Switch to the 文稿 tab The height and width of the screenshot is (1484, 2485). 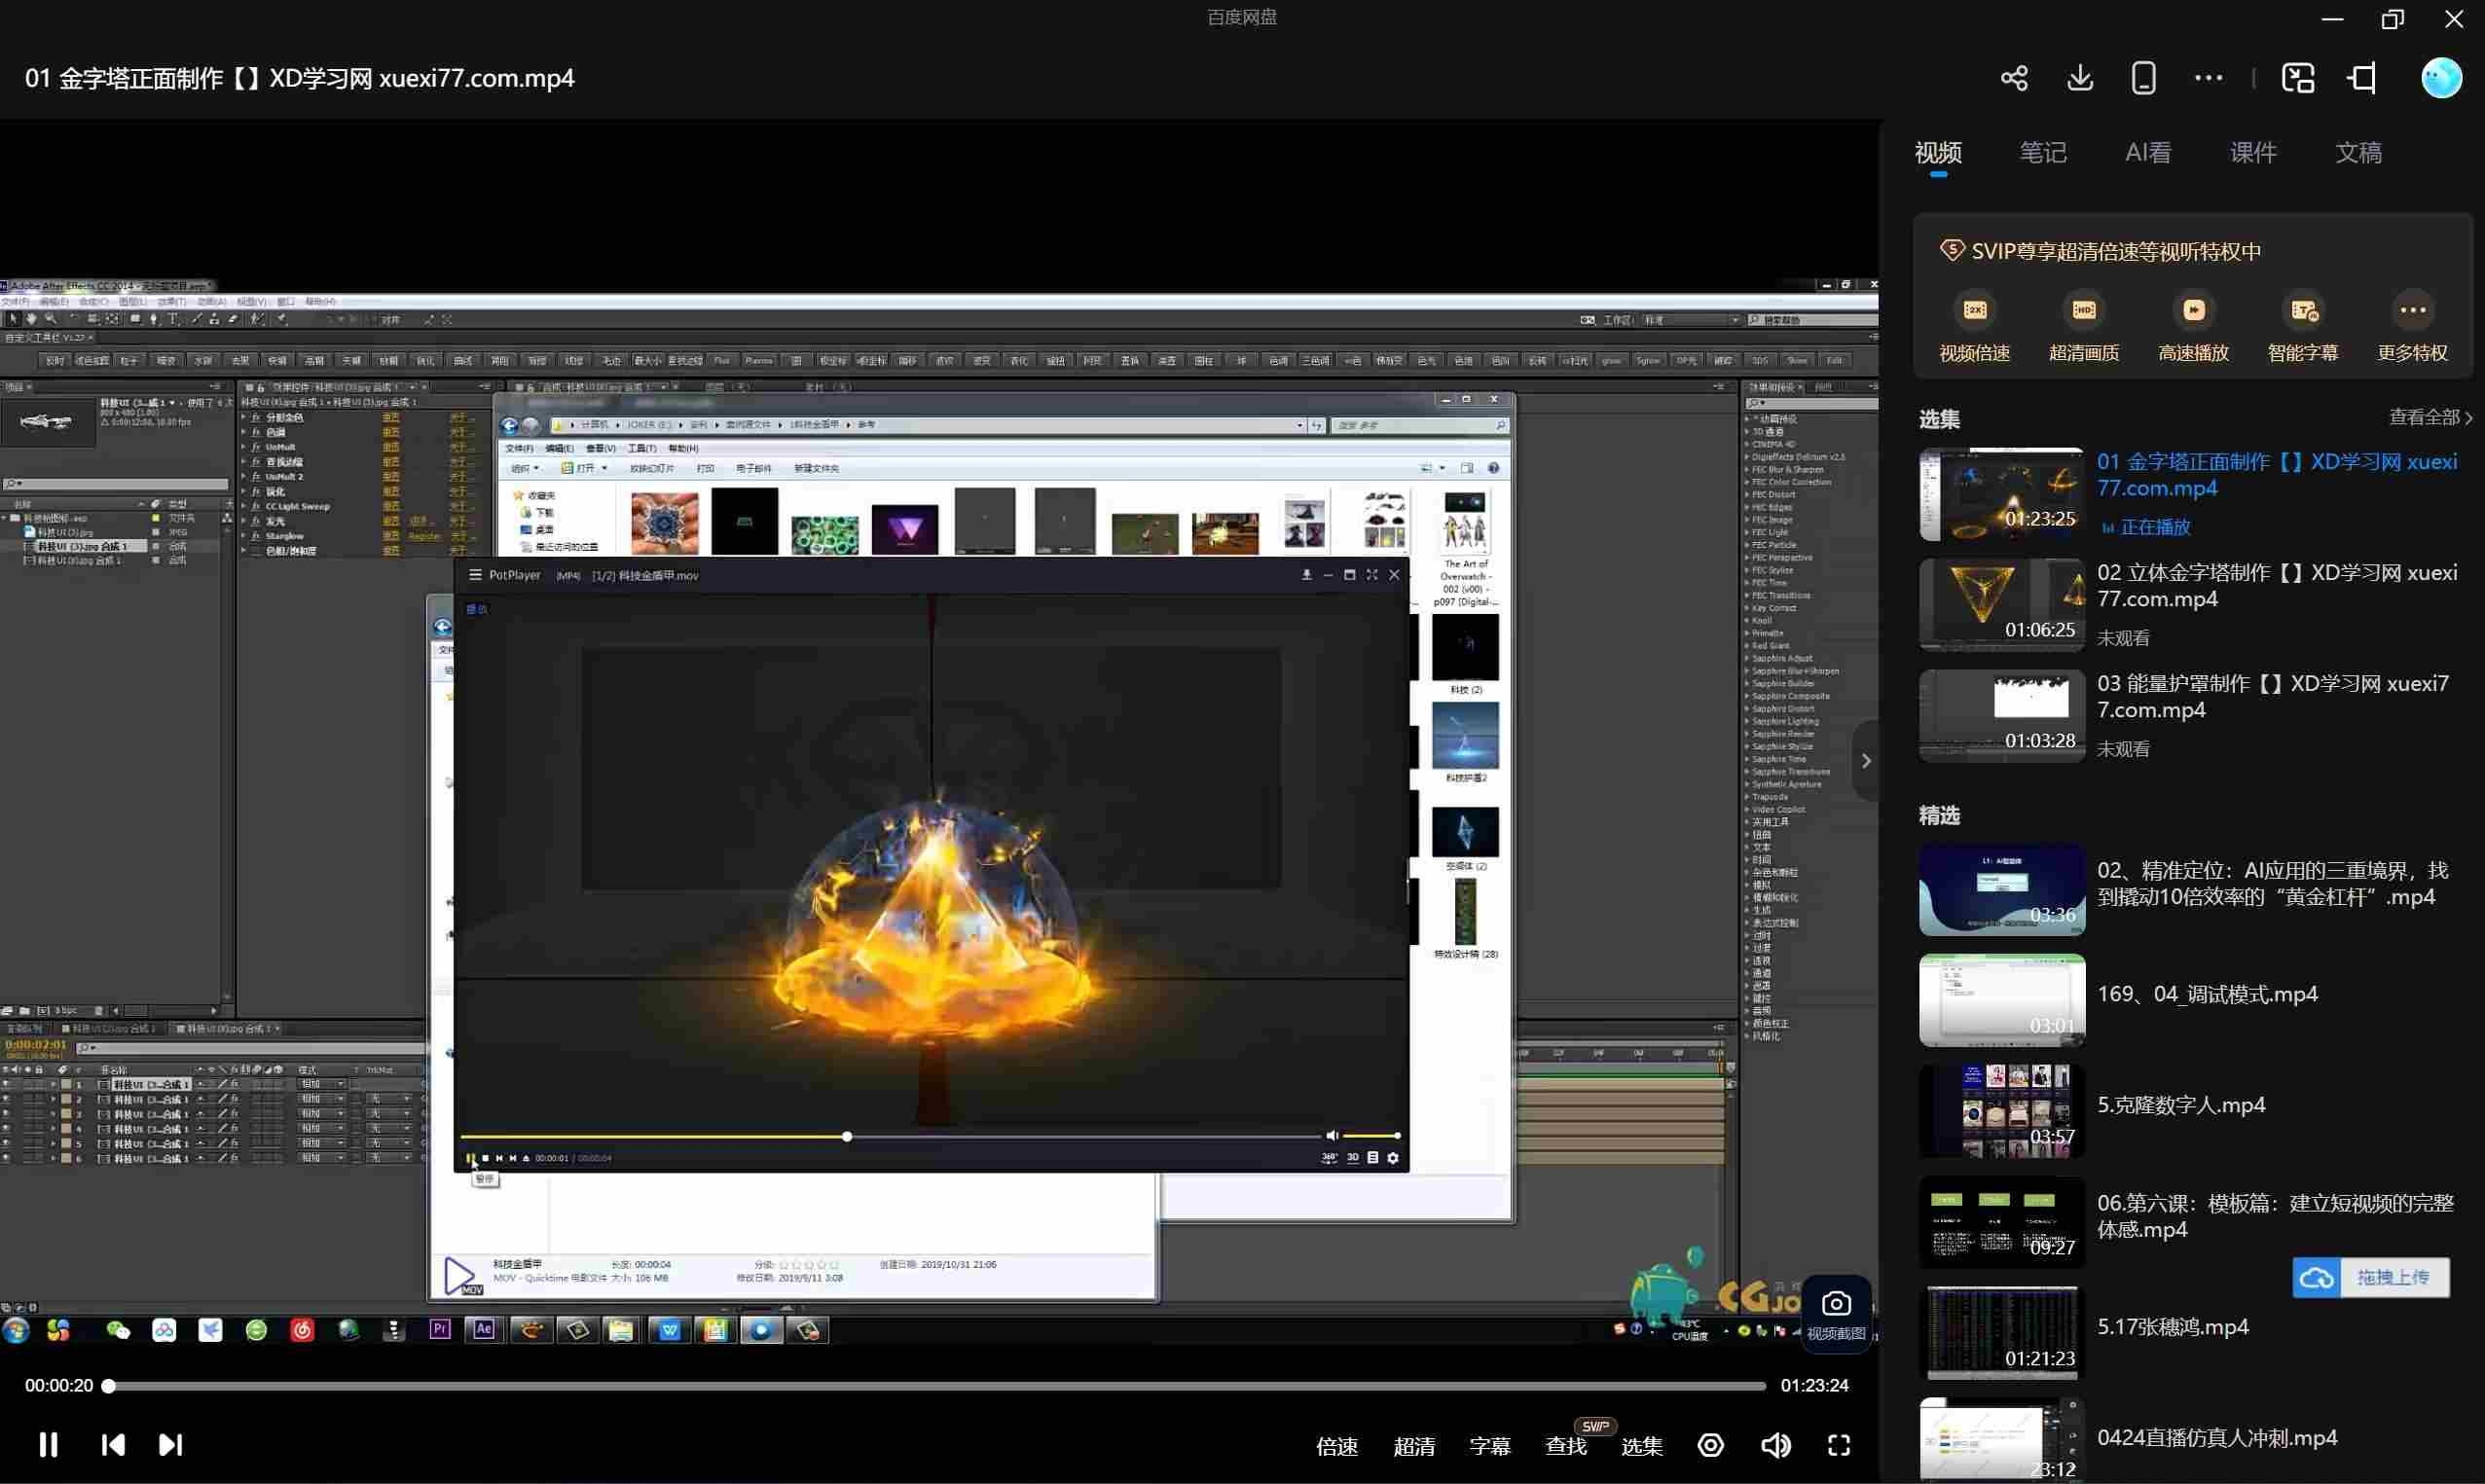[2358, 153]
